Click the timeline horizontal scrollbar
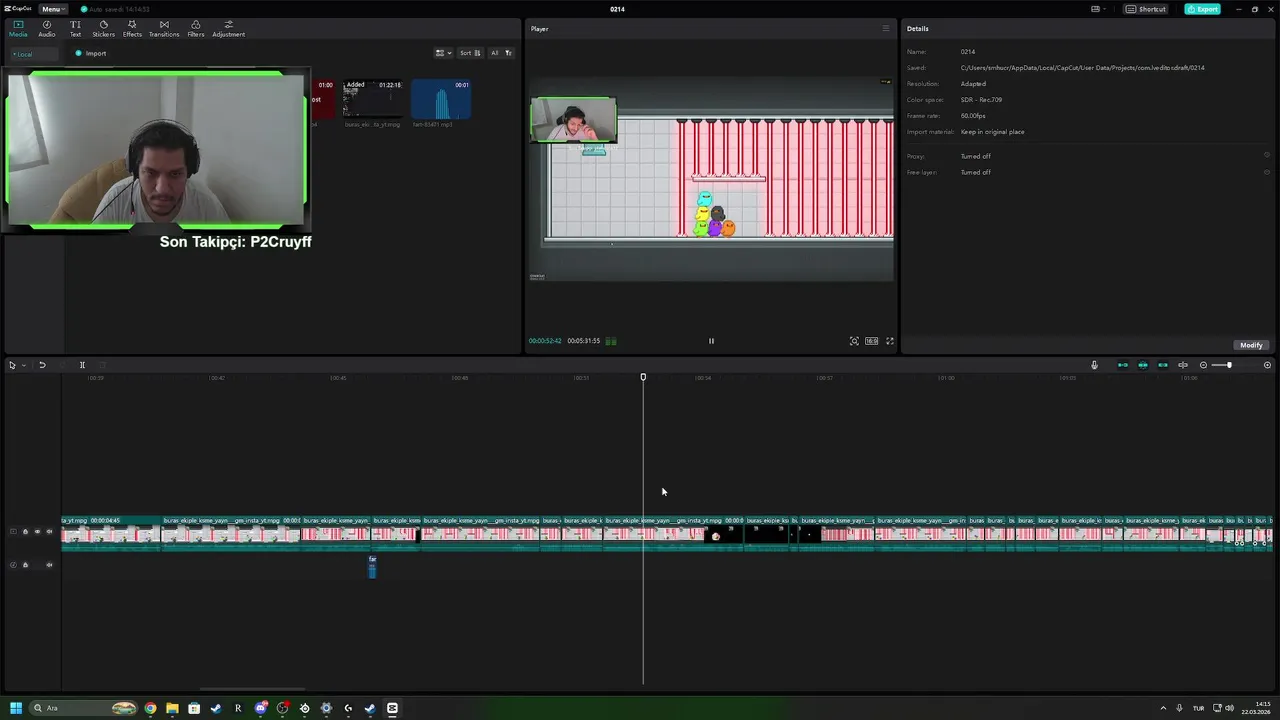Image resolution: width=1280 pixels, height=720 pixels. pos(252,689)
